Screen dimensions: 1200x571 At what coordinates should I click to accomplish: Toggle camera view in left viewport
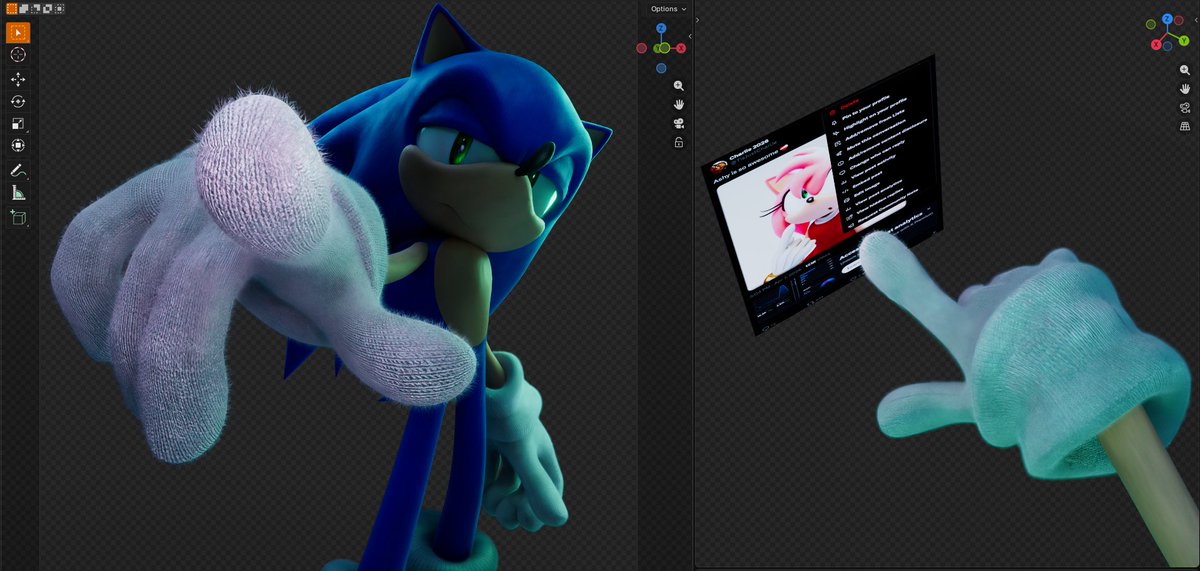click(679, 124)
